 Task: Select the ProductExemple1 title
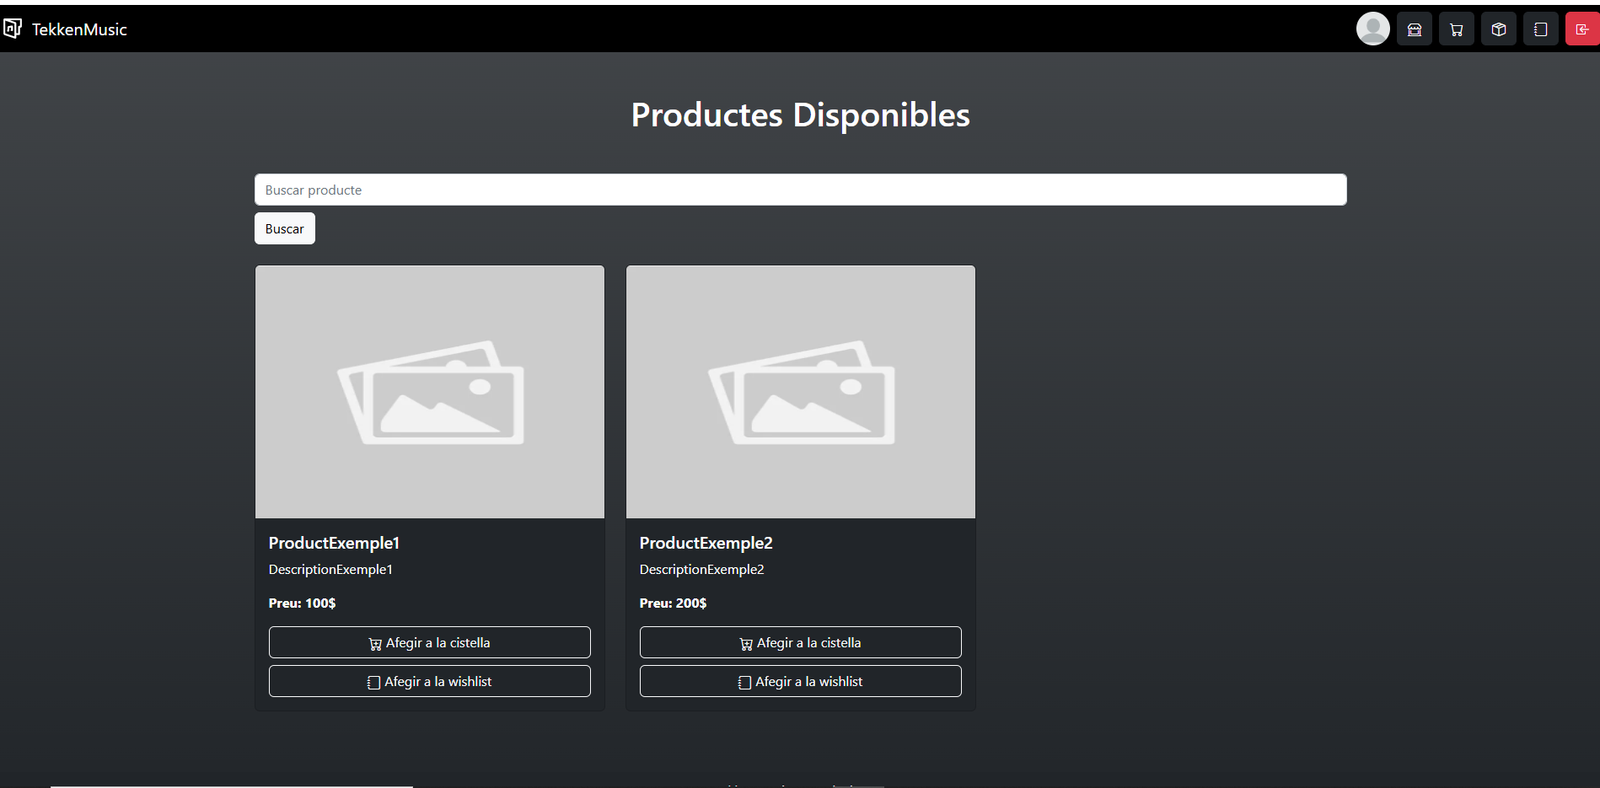[x=334, y=543]
